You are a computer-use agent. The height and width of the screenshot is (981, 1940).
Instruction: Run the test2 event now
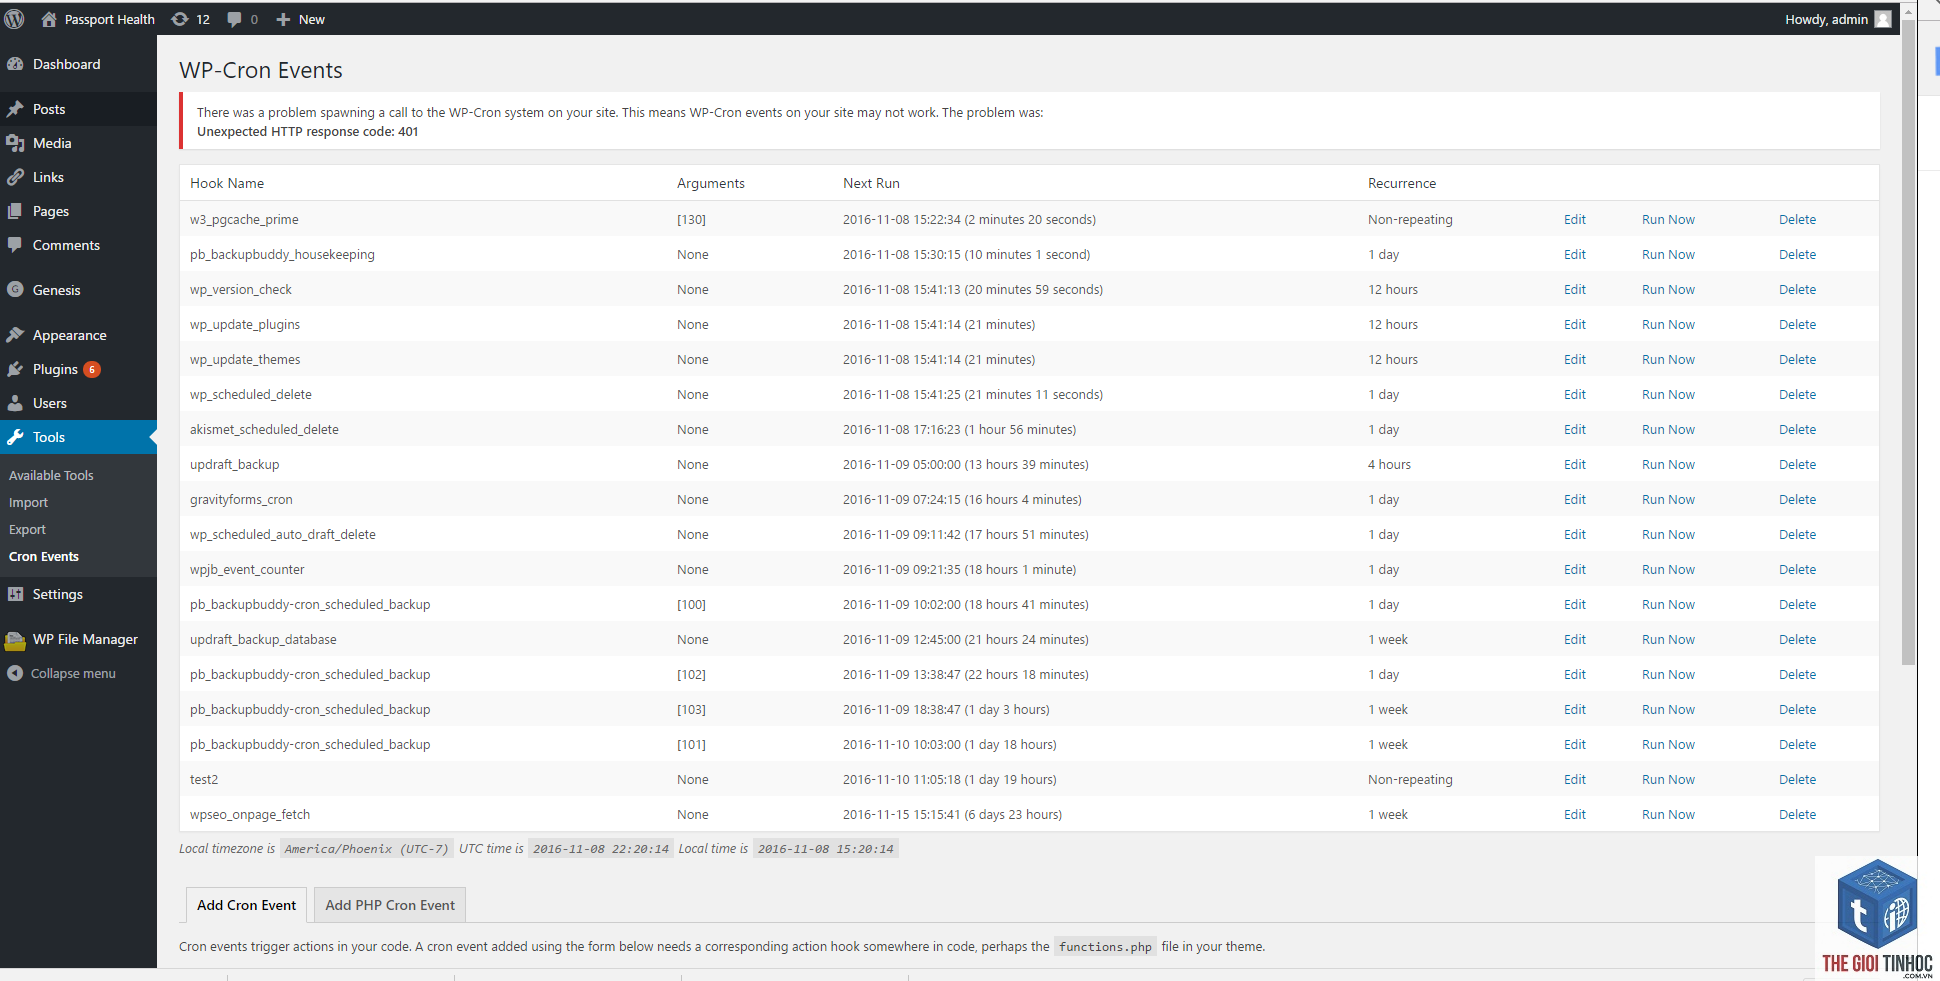tap(1668, 779)
